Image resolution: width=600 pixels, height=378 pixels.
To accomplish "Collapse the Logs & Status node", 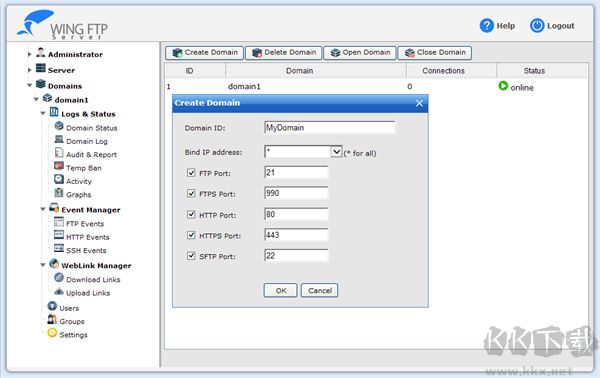I will pos(43,114).
